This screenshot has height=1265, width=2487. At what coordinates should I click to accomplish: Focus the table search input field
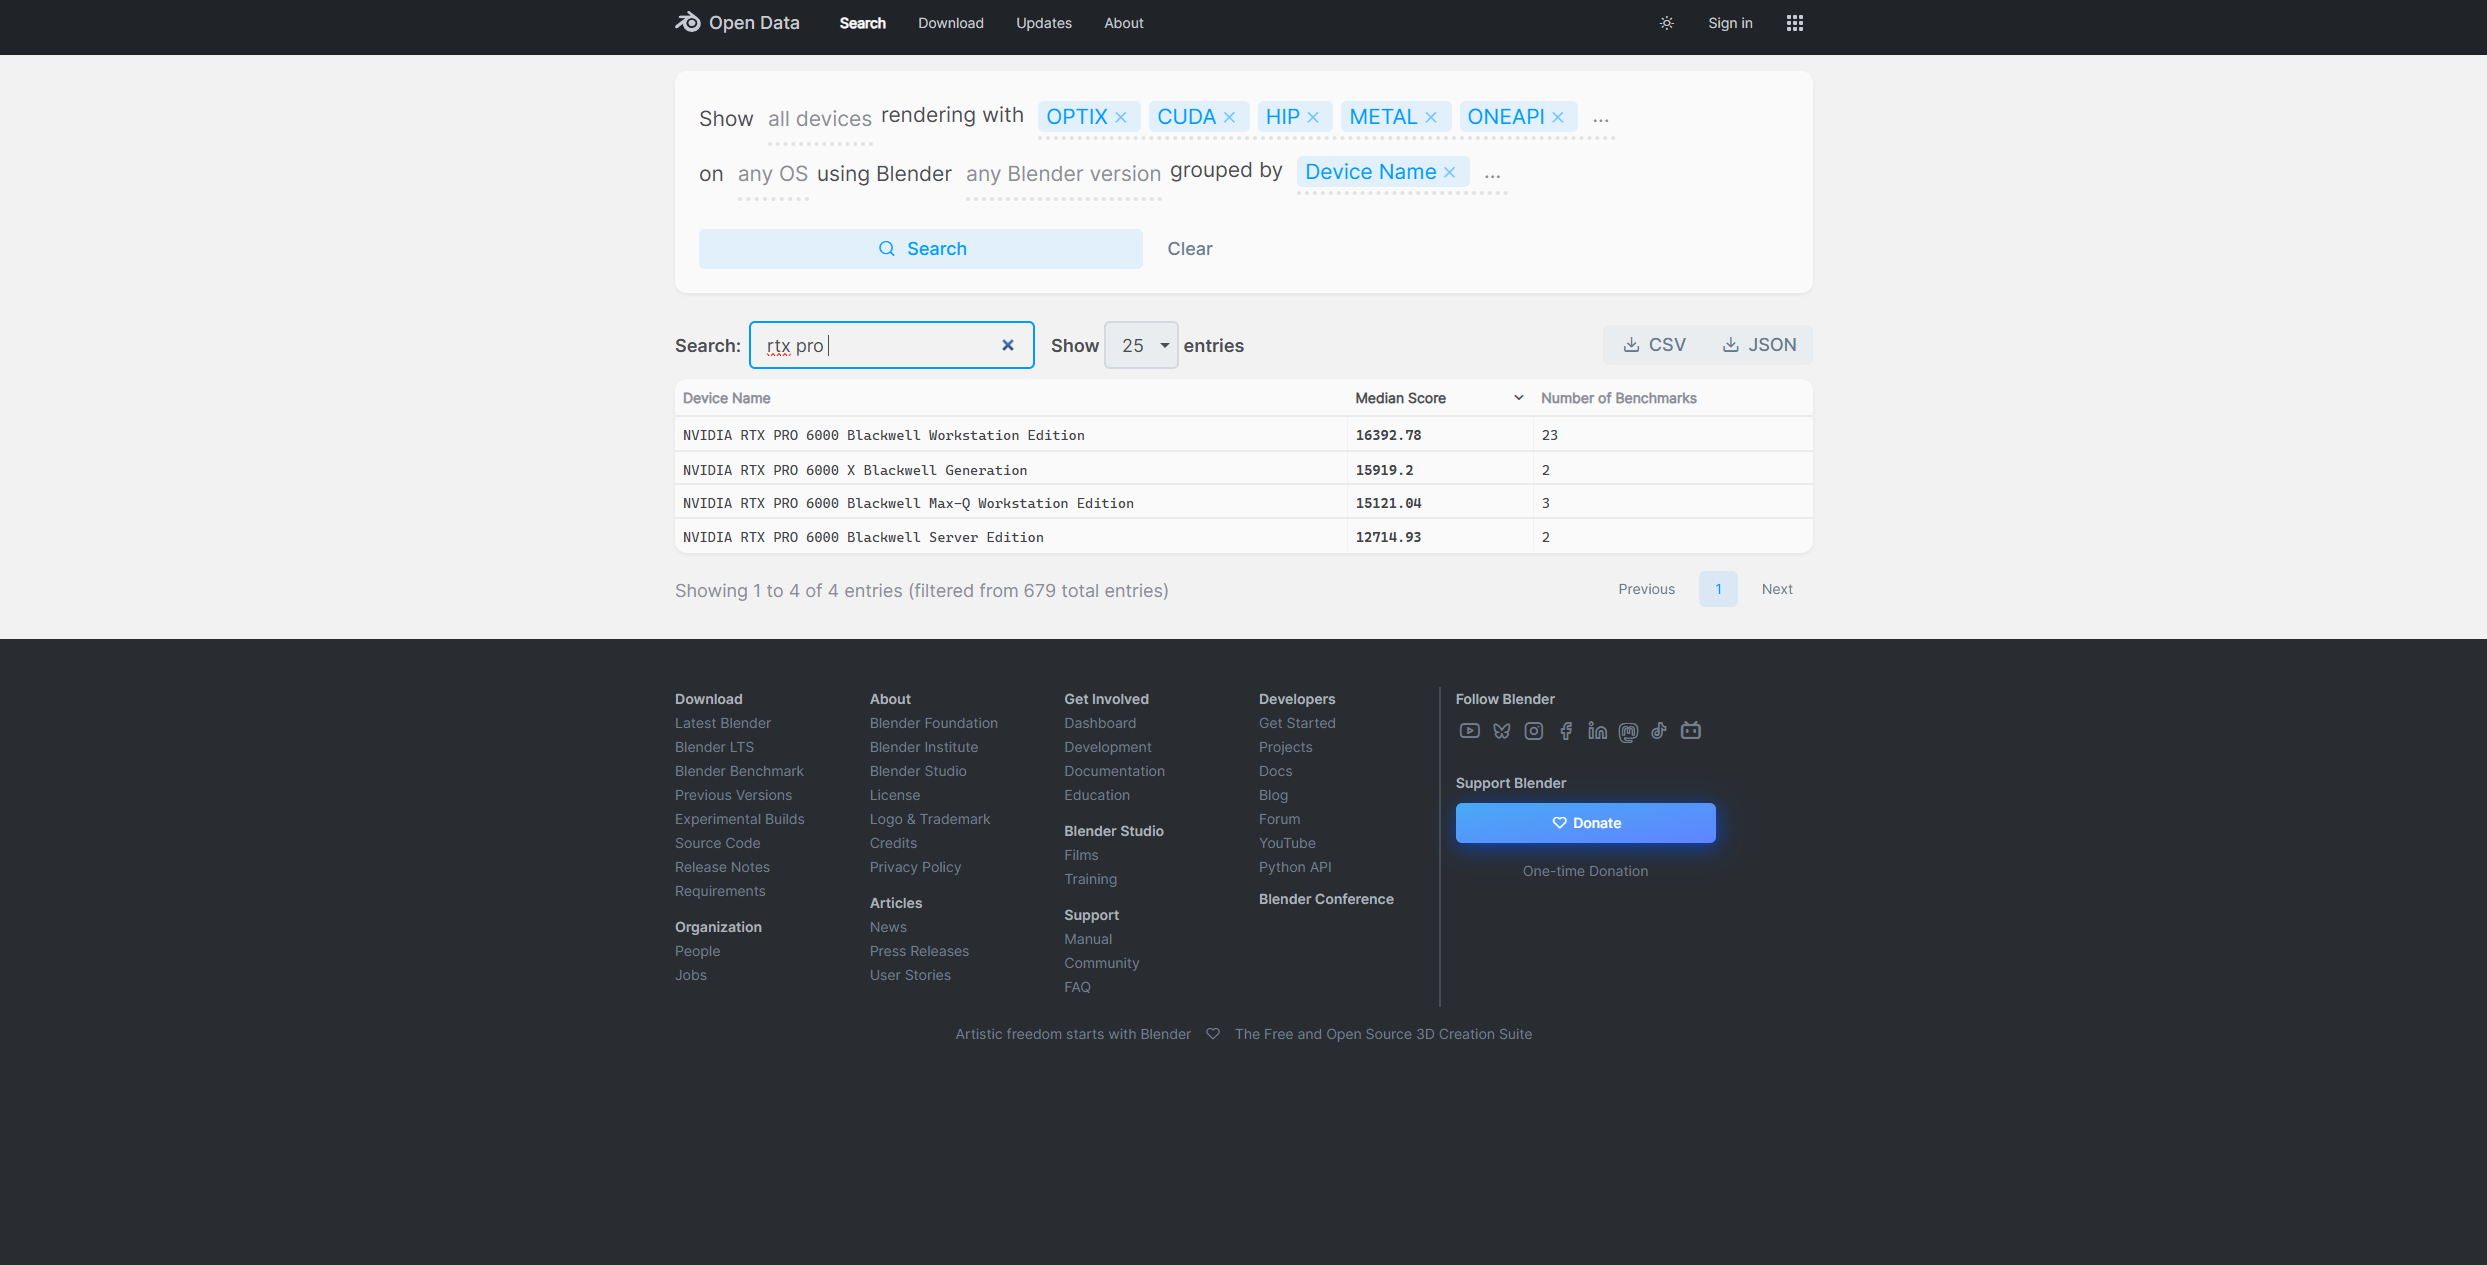[x=891, y=345]
